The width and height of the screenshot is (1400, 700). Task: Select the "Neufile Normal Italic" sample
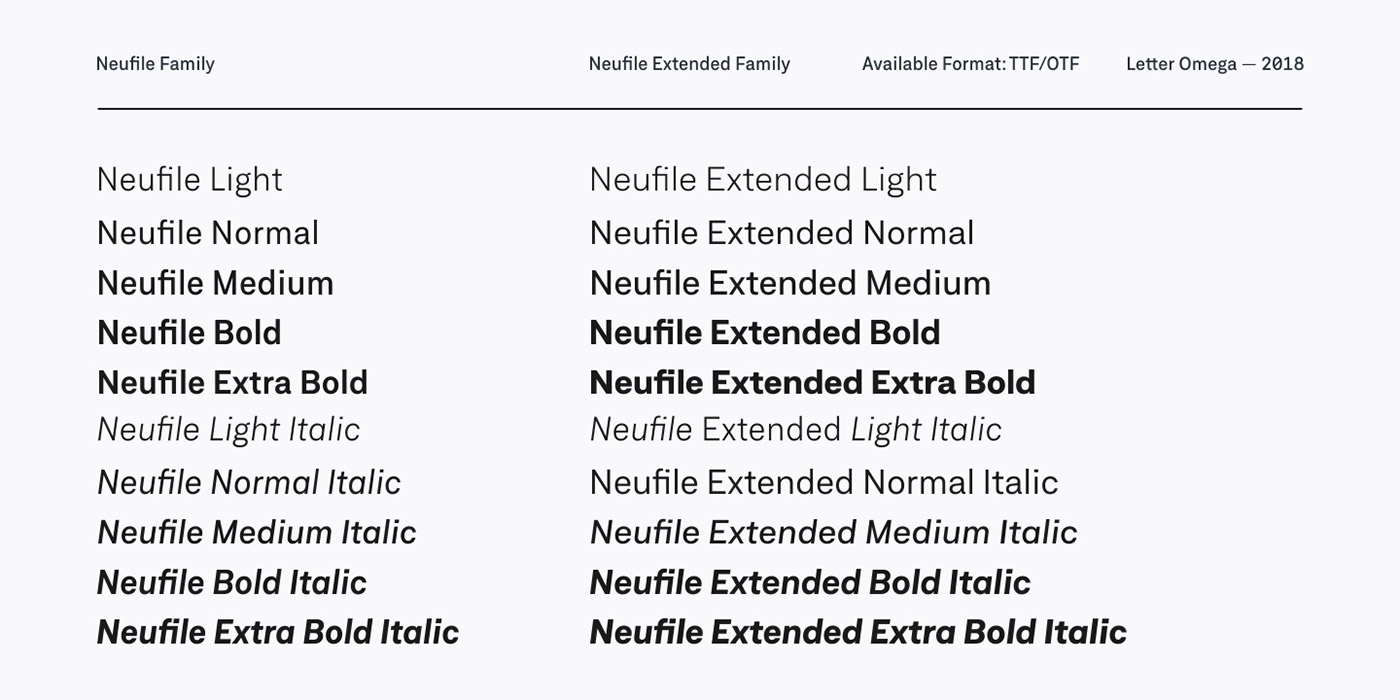[248, 483]
